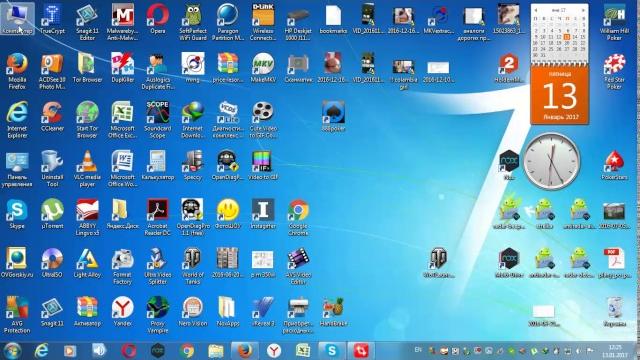The image size is (640, 360).
Task: Open the Yandex browser desktop icon
Action: pos(122,312)
